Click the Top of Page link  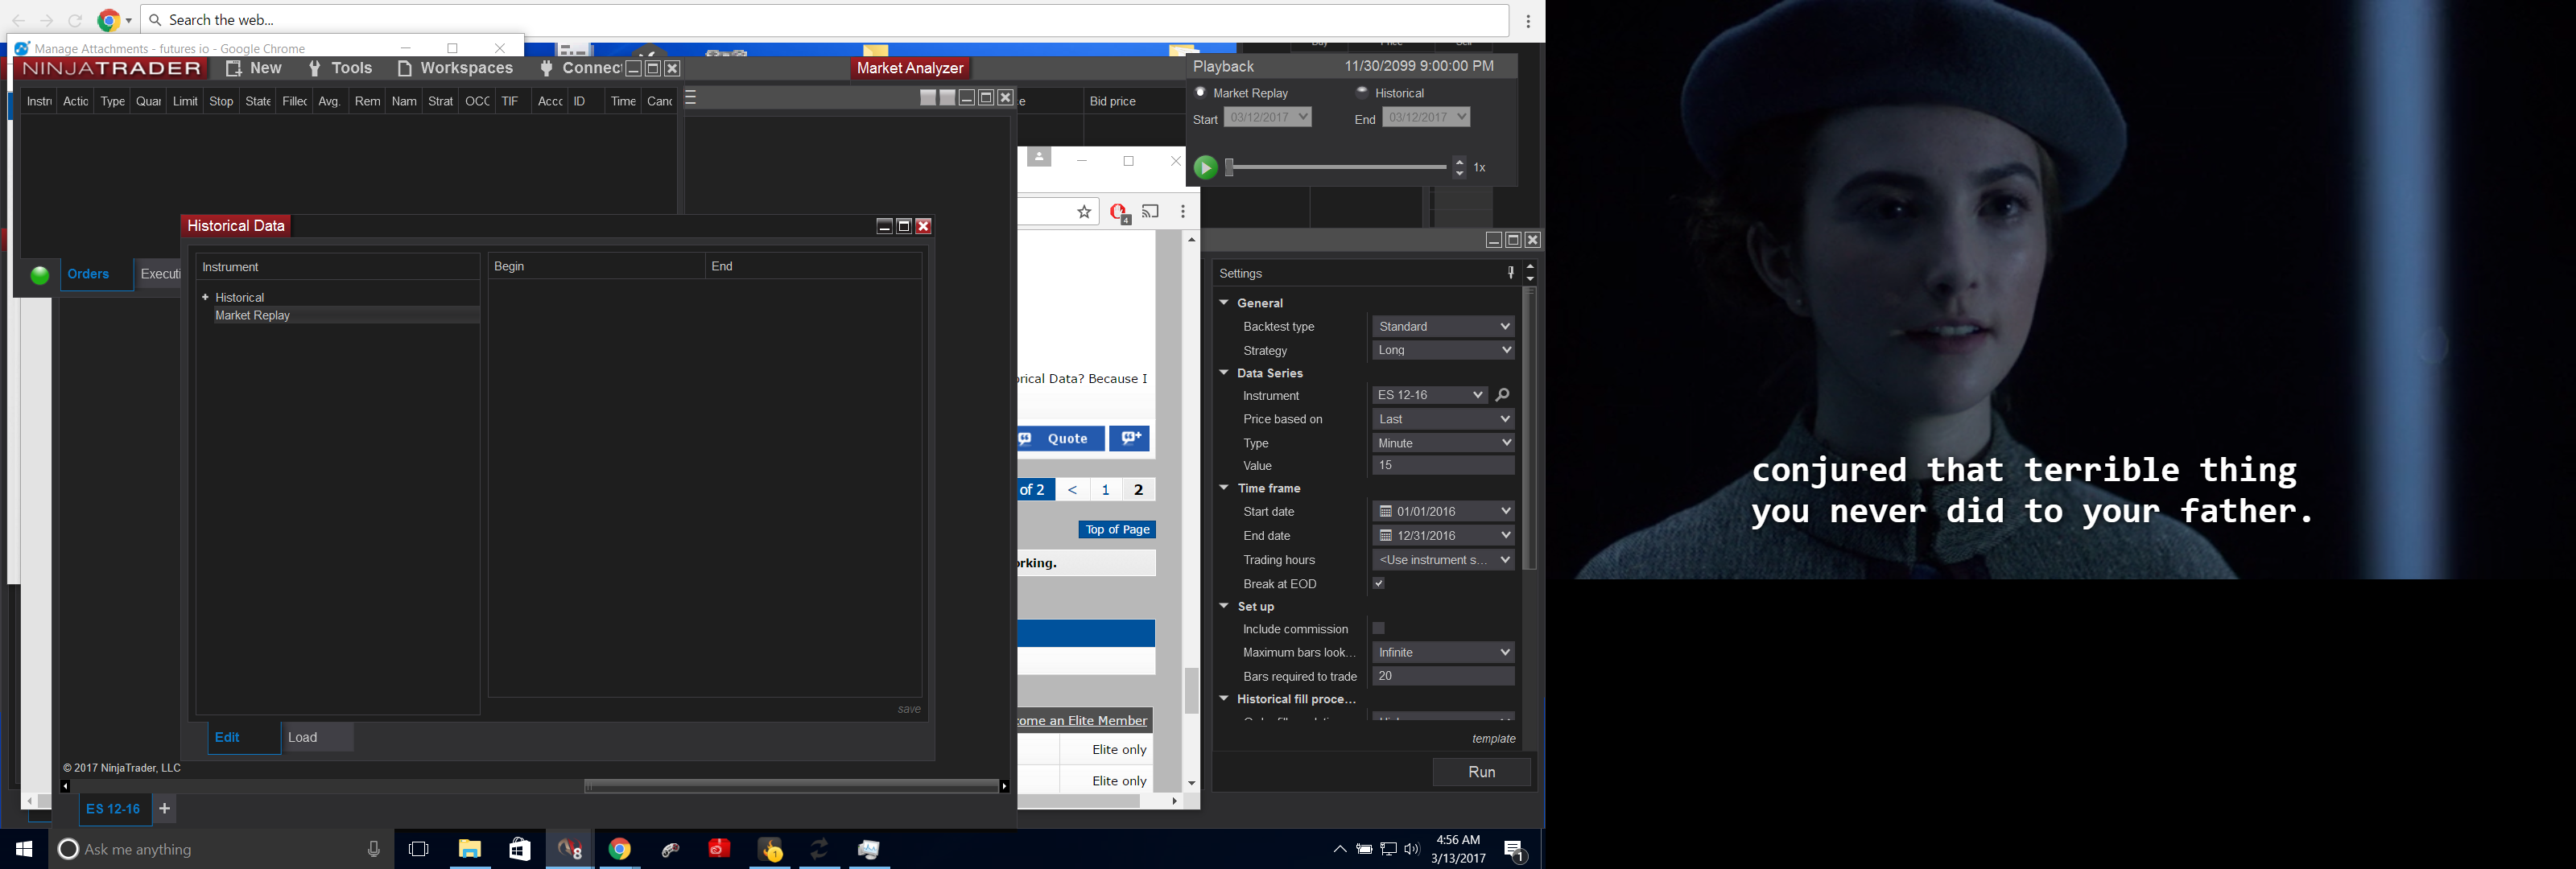click(1117, 529)
